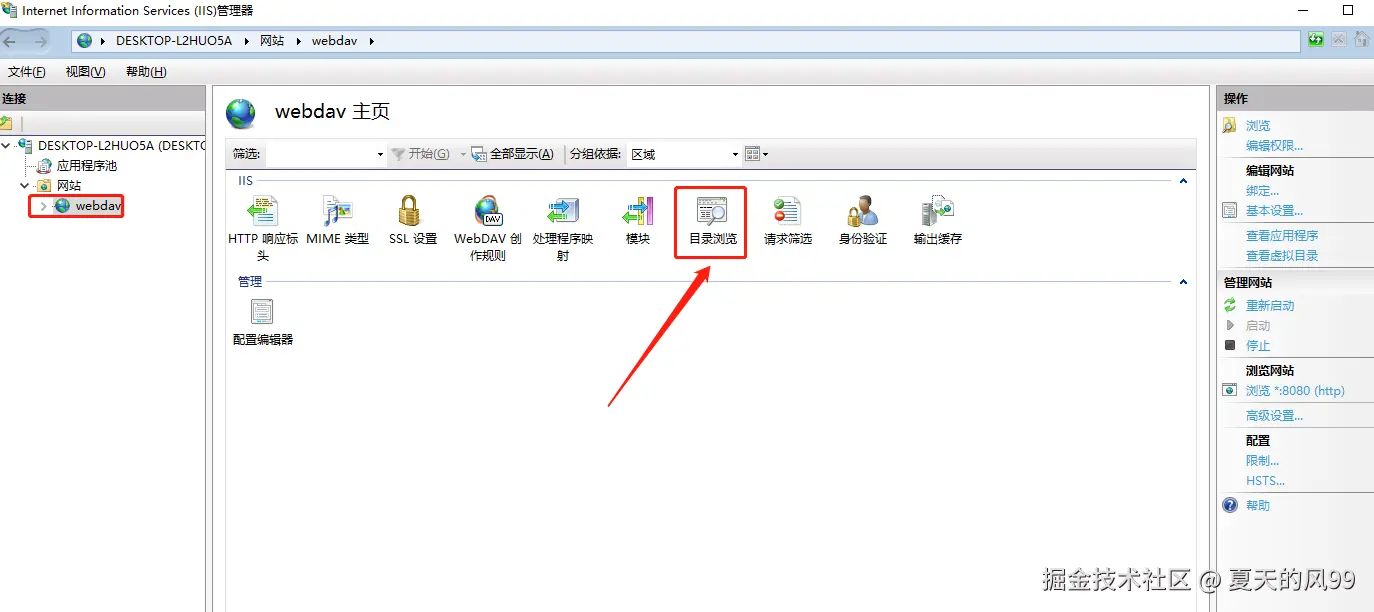Screen dimensions: 1374x612
Task: Open the SSL 设置 lock icon
Action: click(413, 221)
